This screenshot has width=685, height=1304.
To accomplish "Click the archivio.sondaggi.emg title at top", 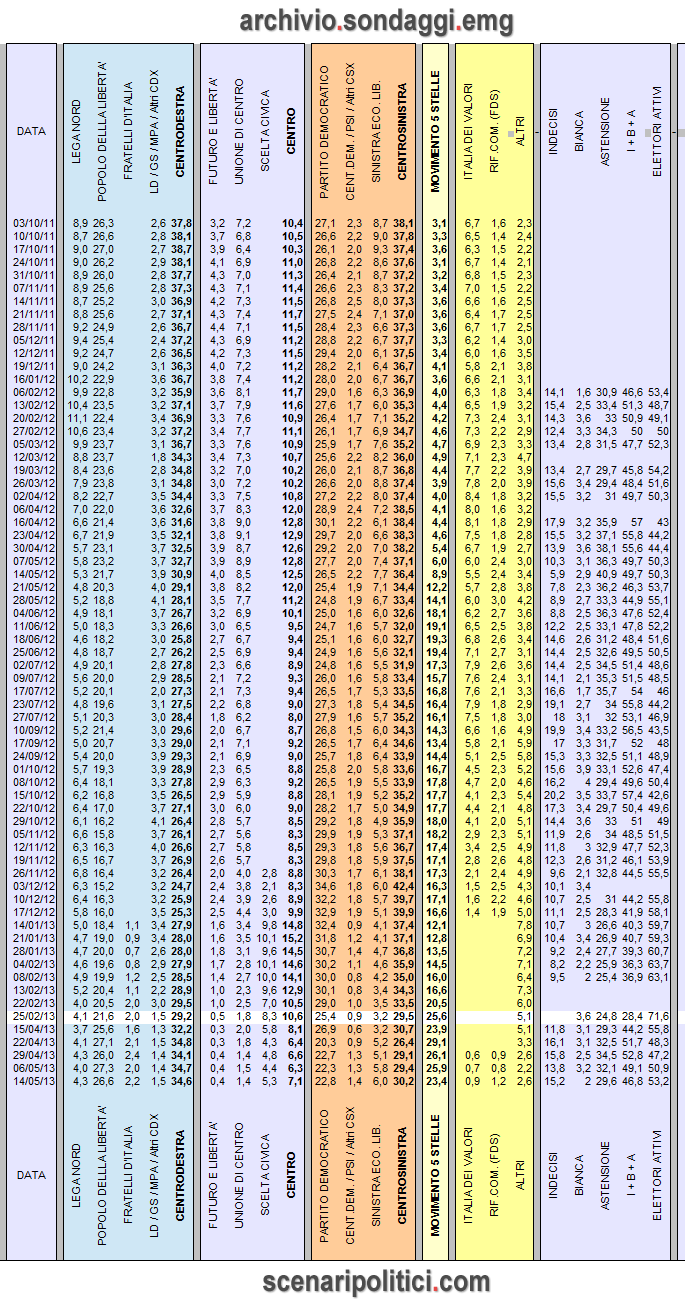I will click(x=376, y=20).
